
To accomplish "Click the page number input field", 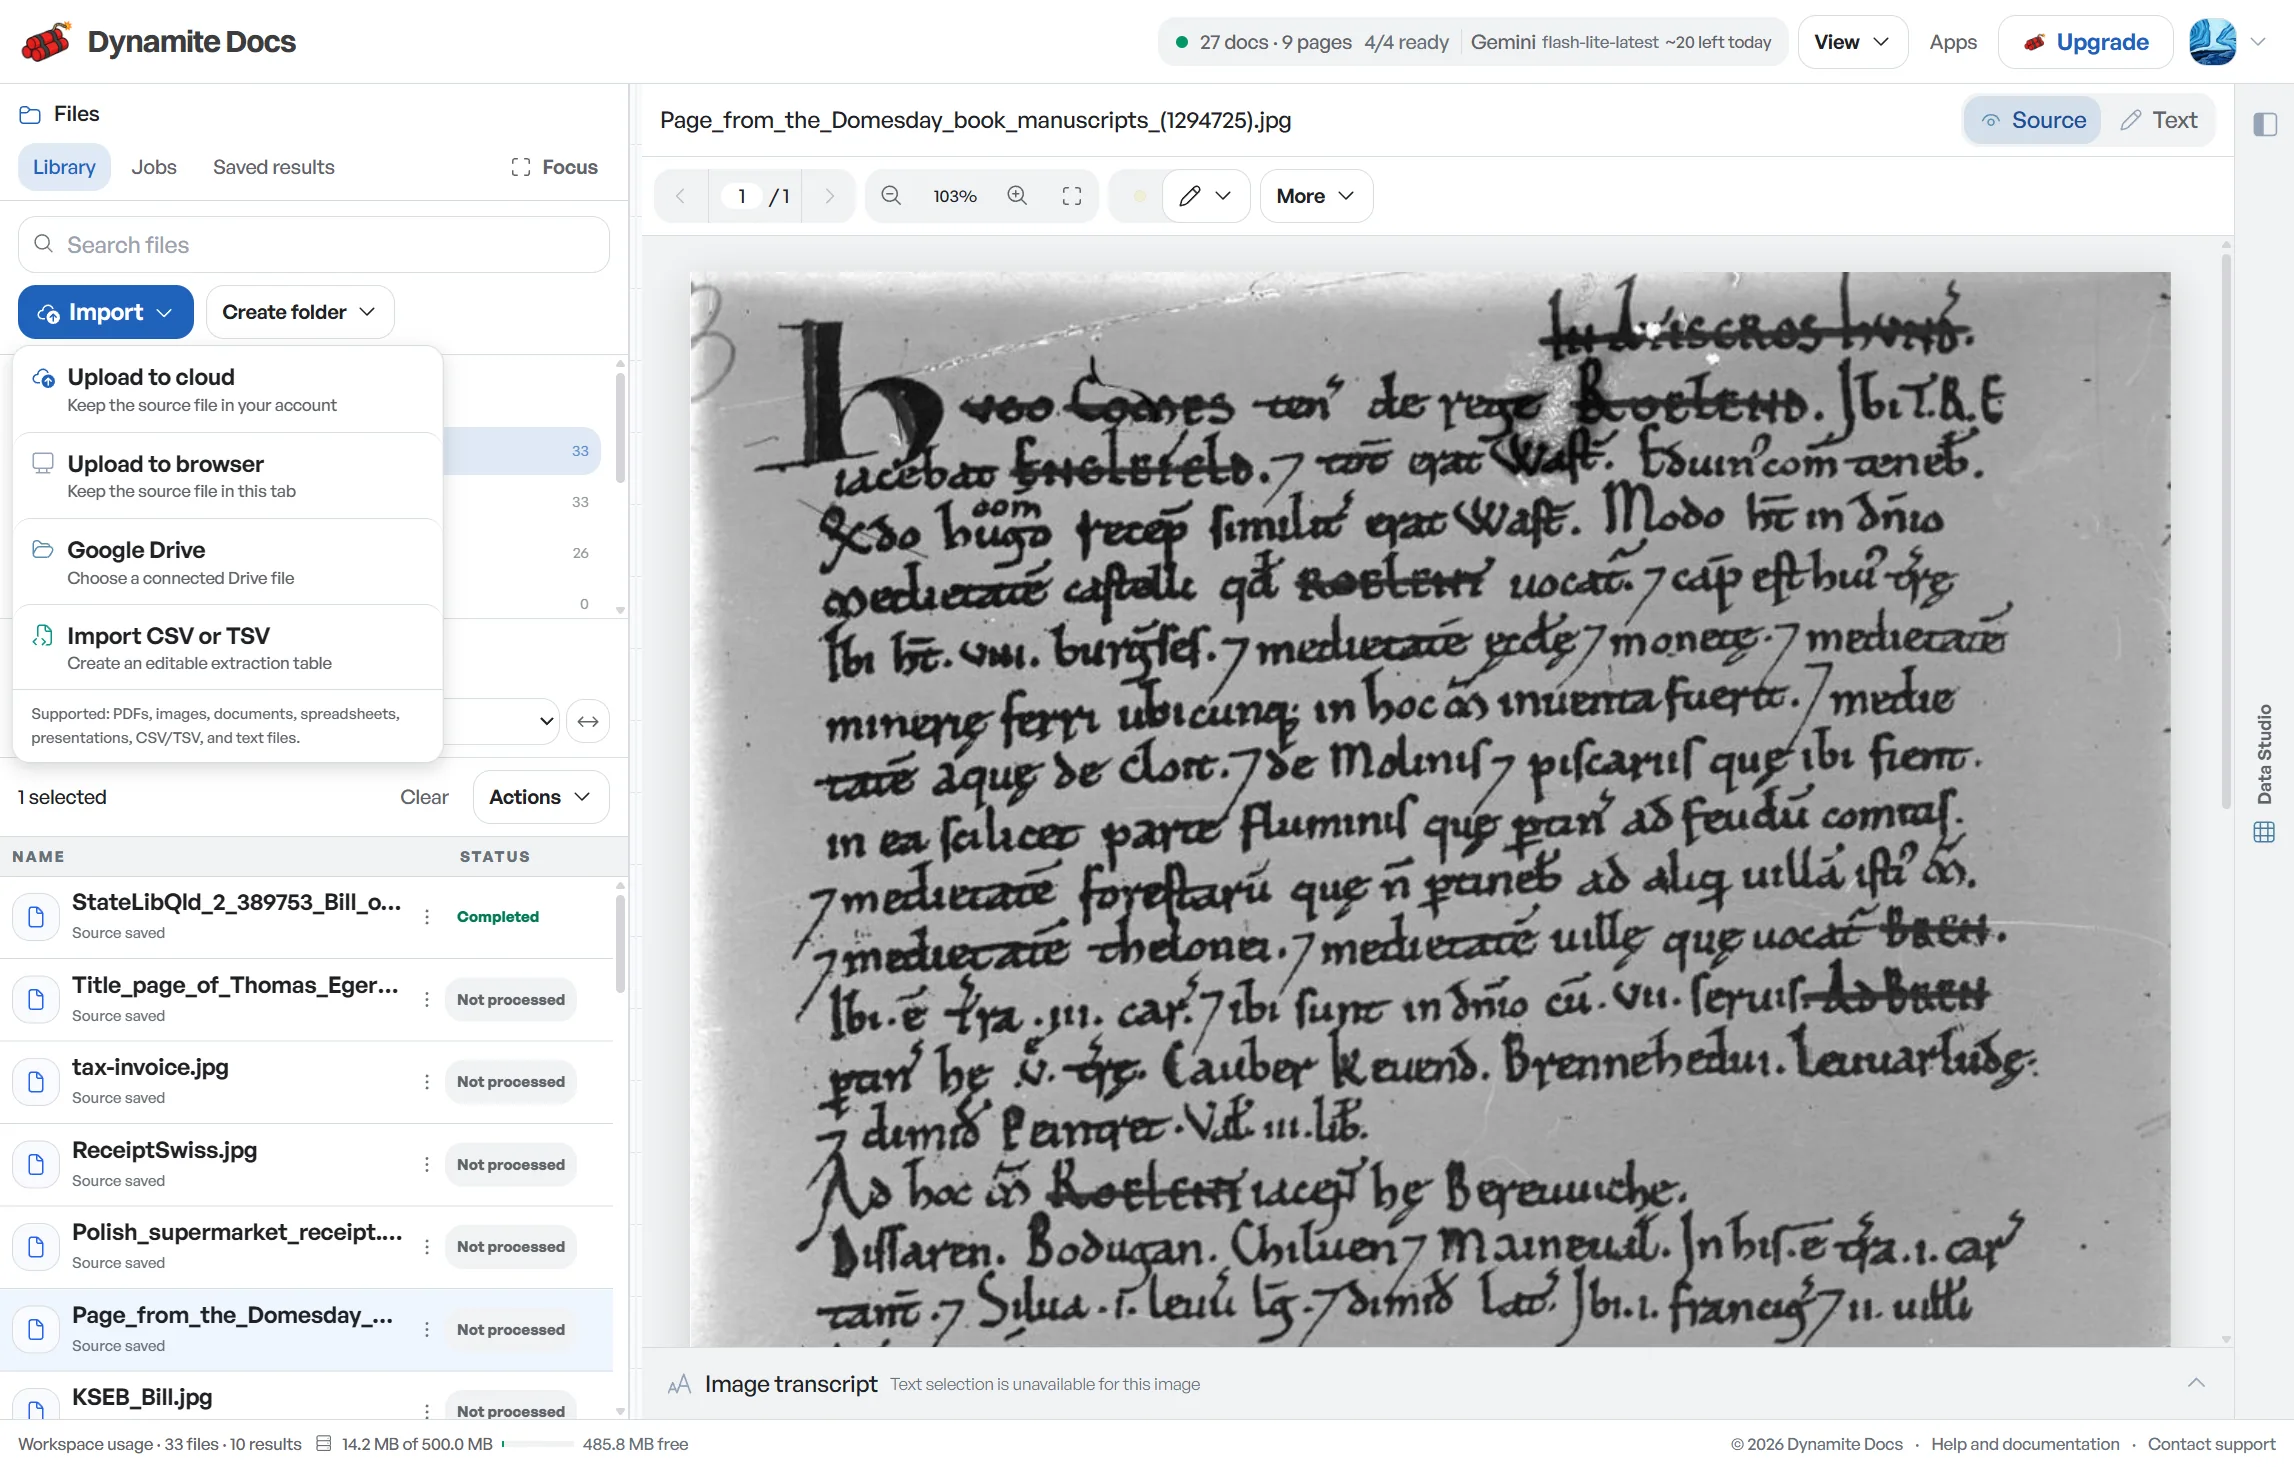I will (x=741, y=196).
